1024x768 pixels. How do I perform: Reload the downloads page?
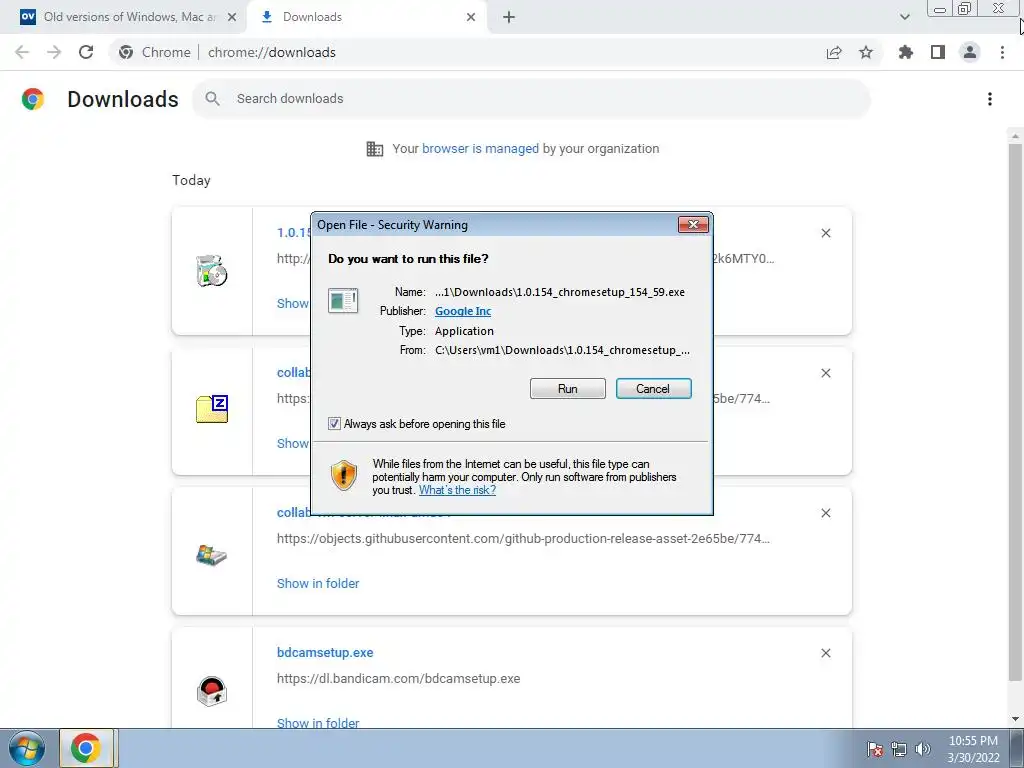click(86, 52)
